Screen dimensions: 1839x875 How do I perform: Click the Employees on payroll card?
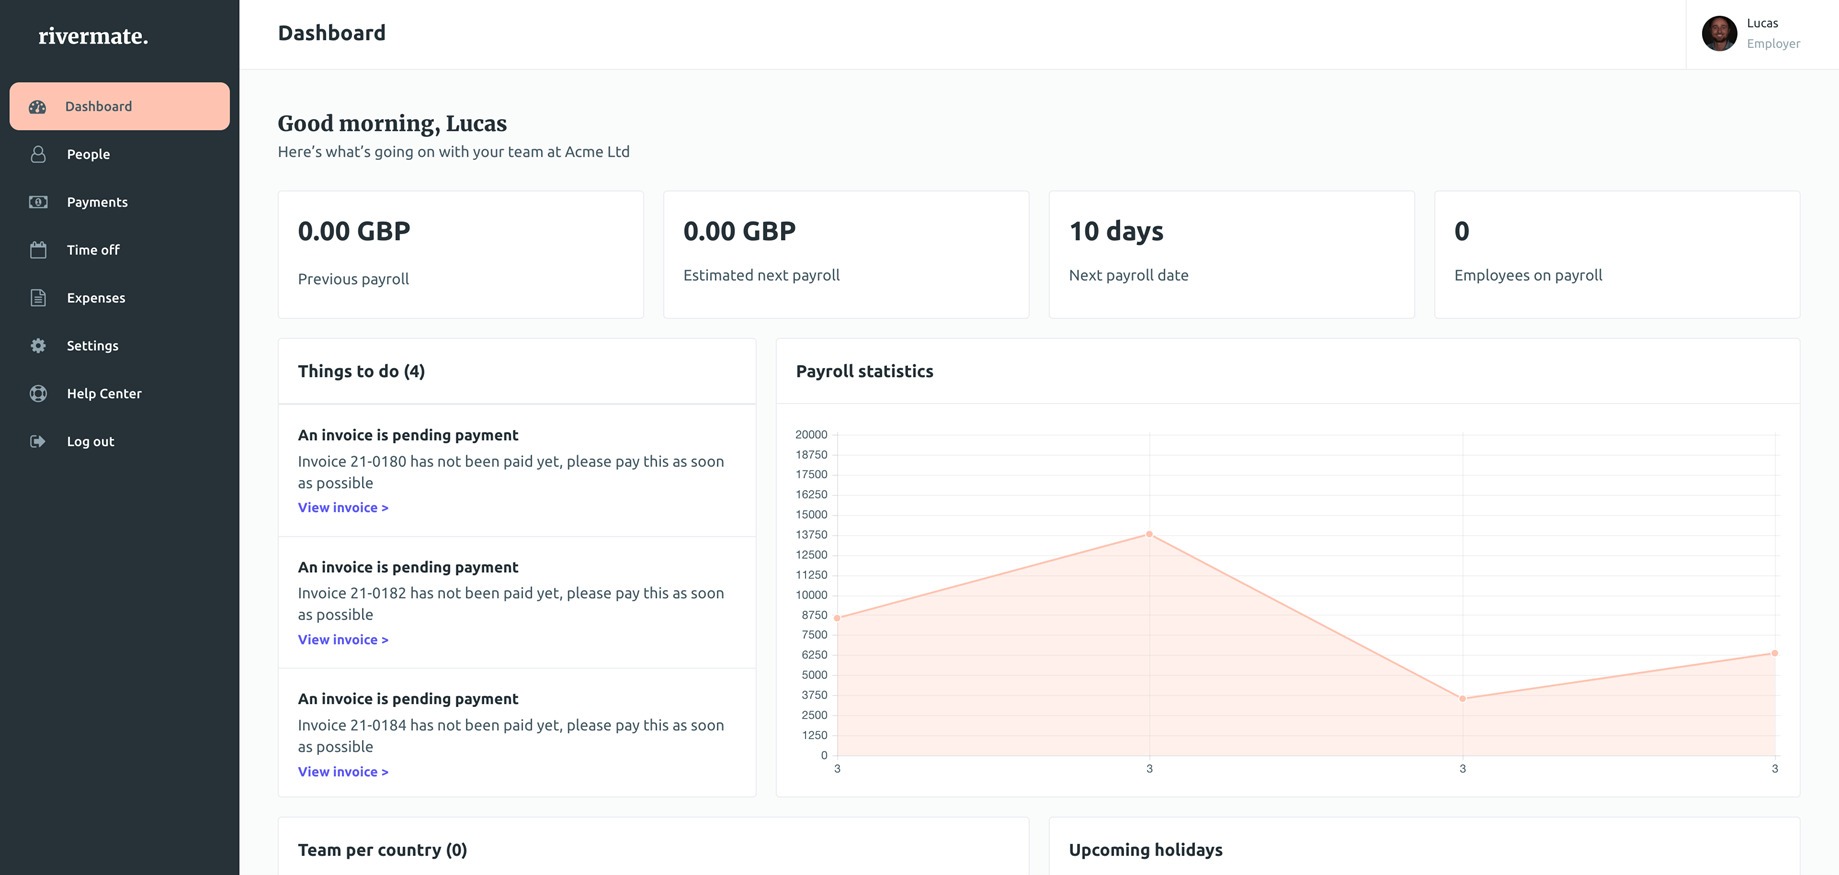(1616, 255)
